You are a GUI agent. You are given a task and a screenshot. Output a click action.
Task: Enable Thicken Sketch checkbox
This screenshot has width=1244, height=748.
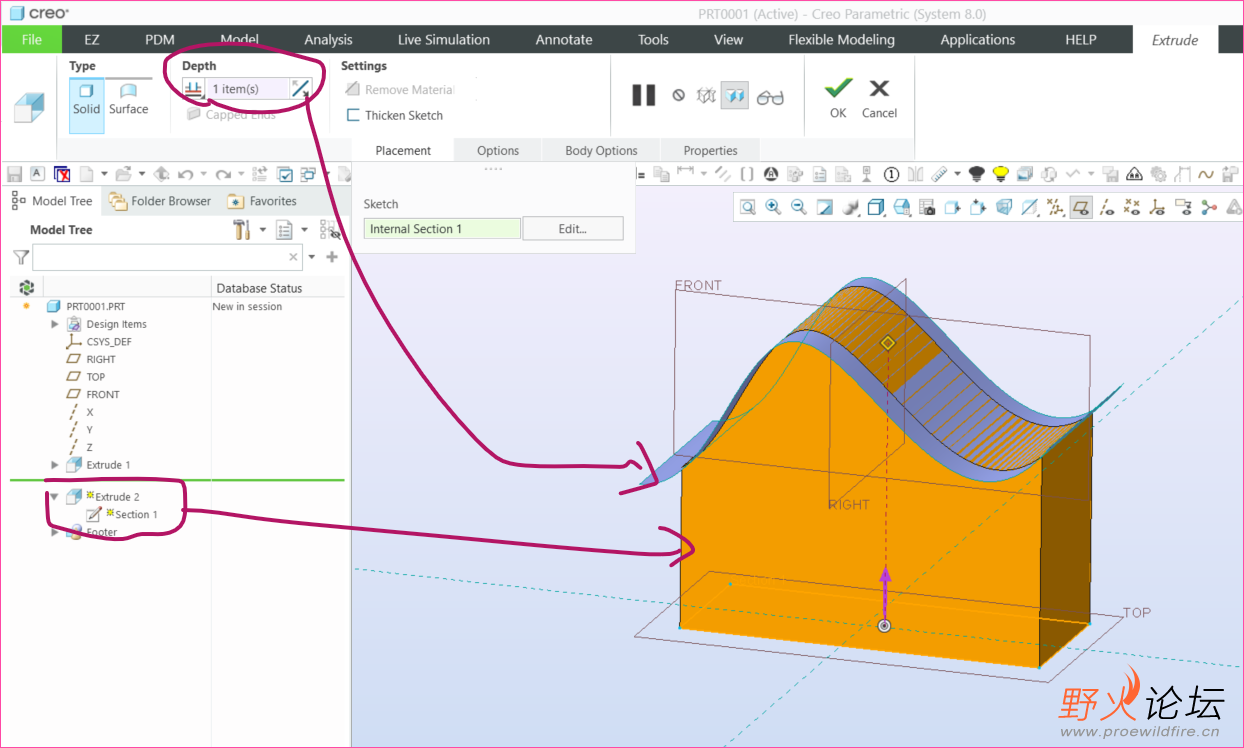[353, 115]
